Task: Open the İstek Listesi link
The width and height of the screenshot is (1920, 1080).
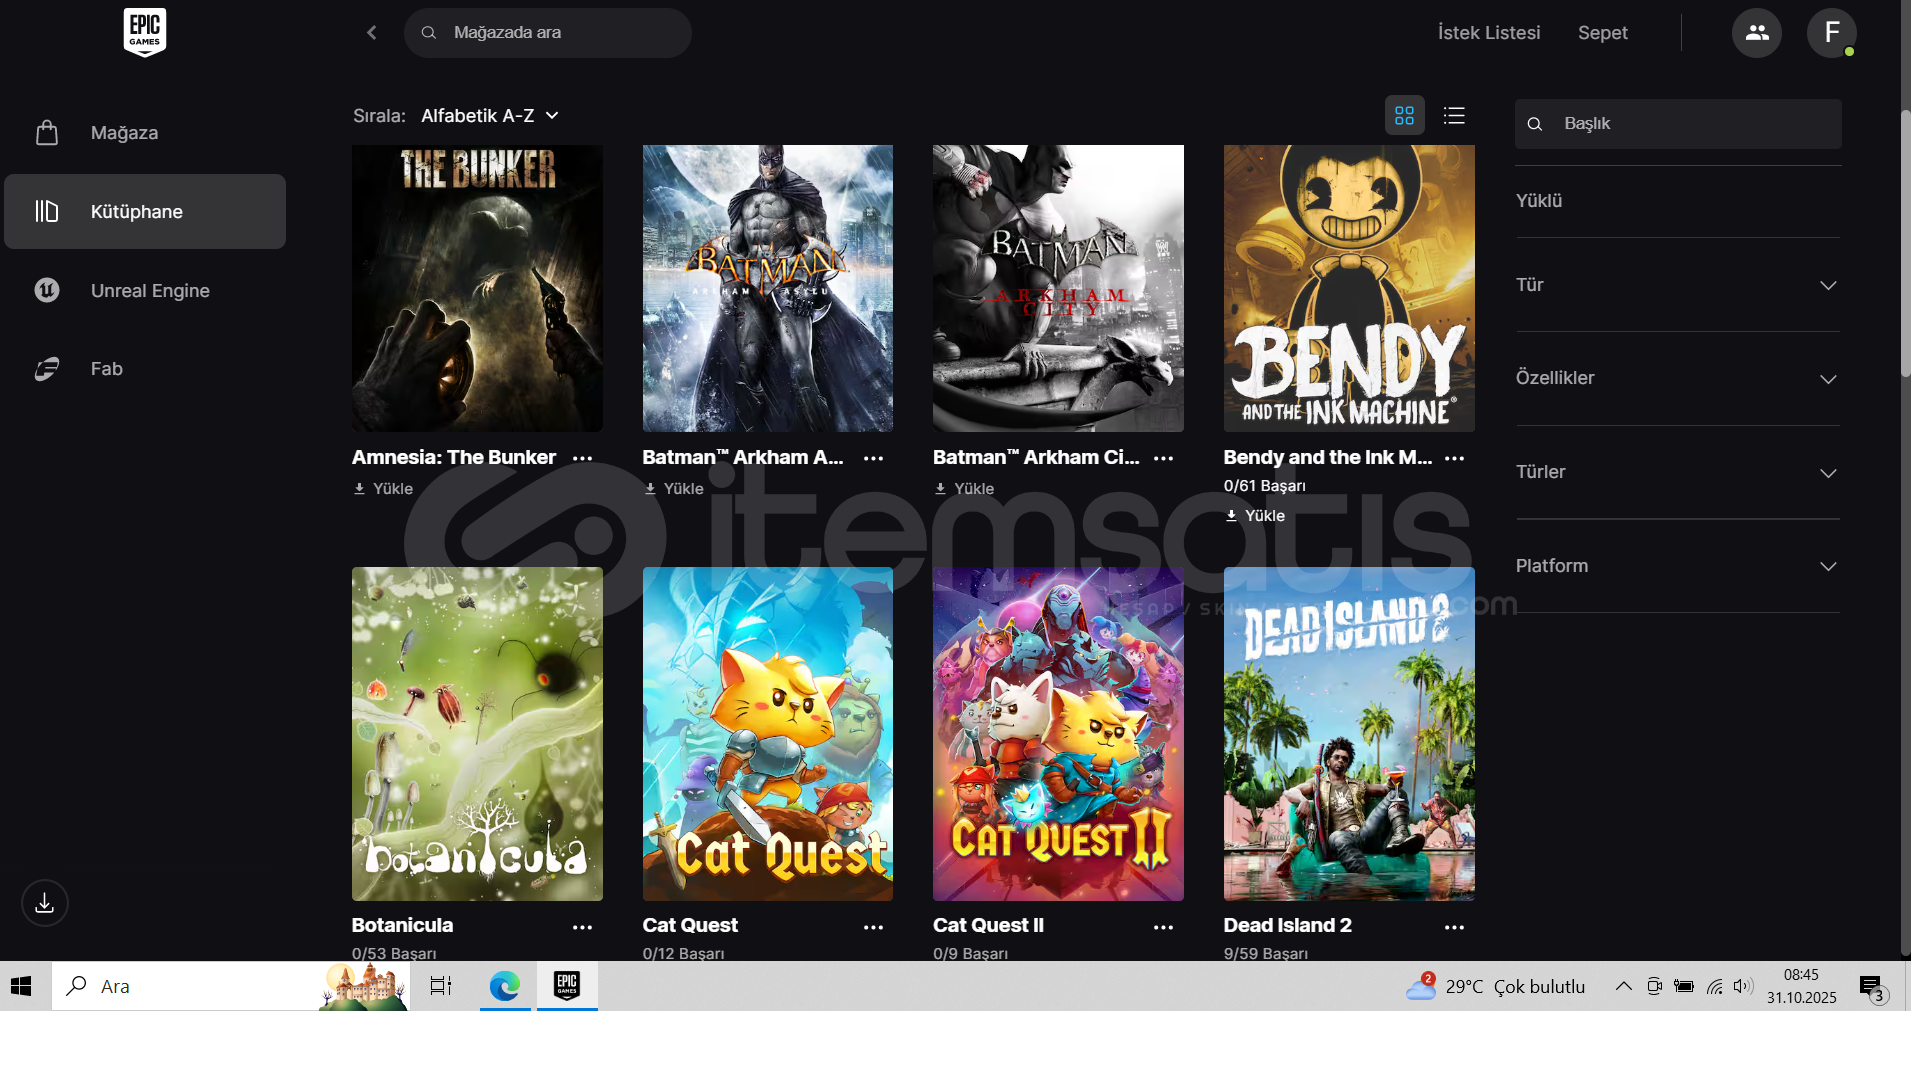Action: 1488,33
